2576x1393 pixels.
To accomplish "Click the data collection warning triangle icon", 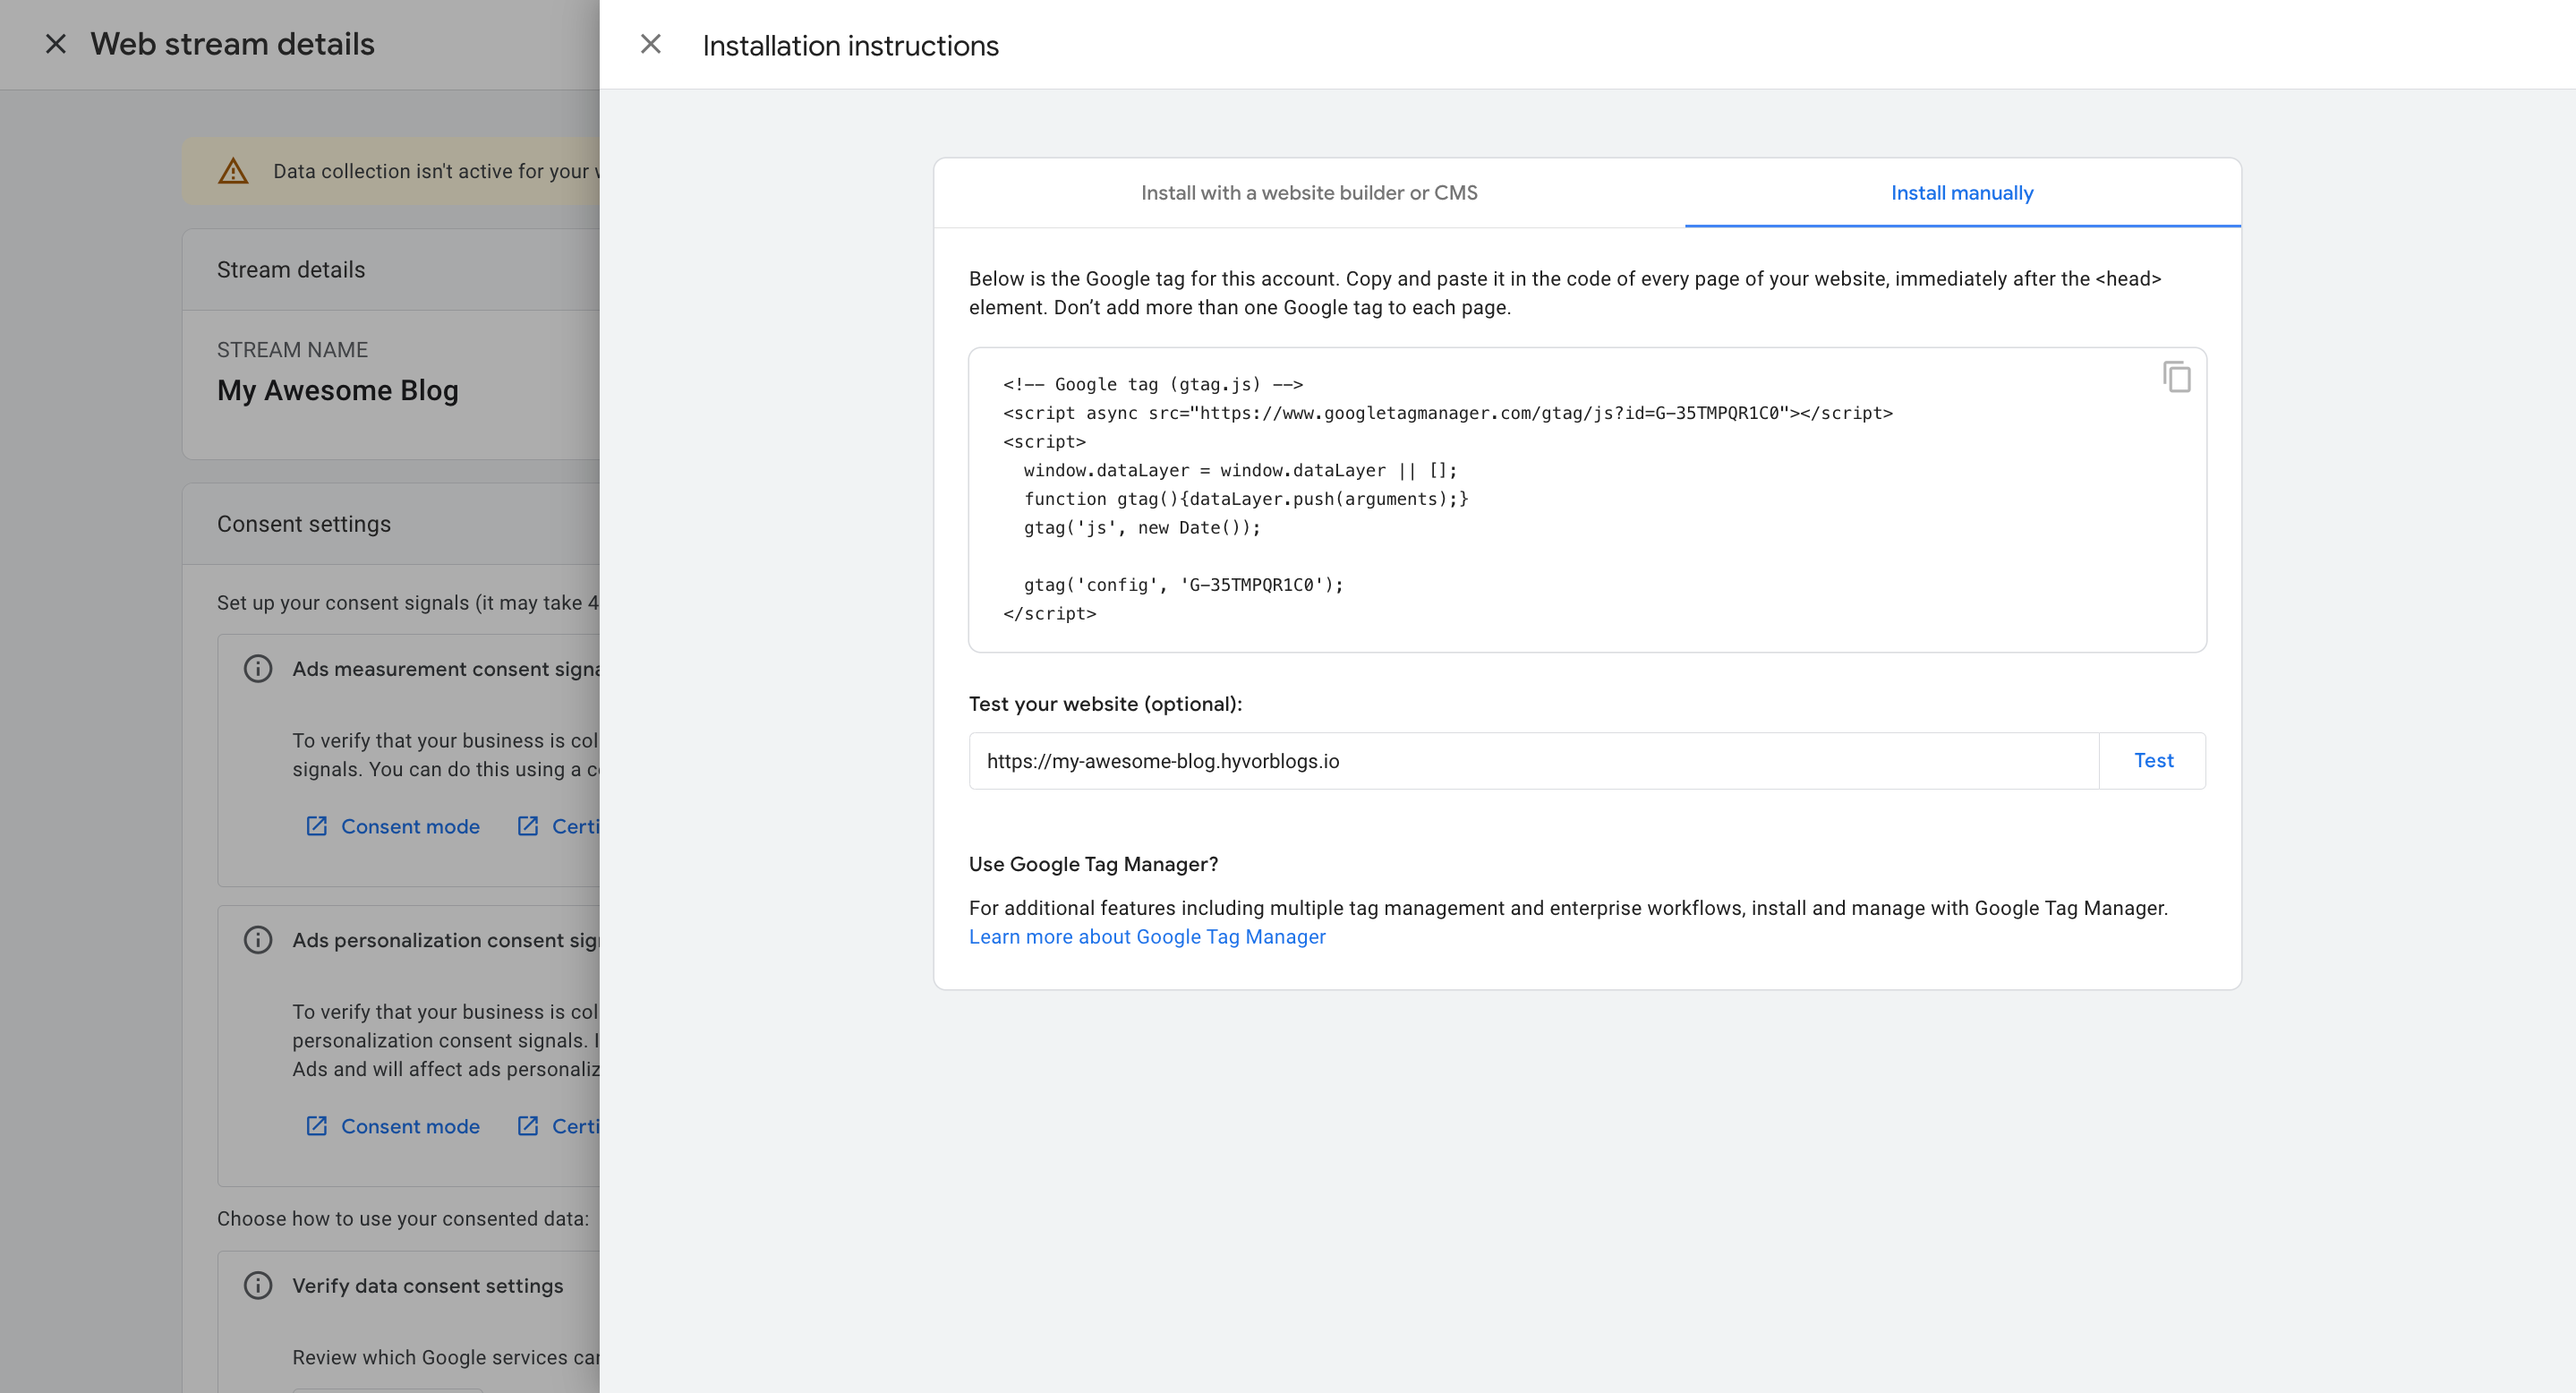I will pos(233,171).
